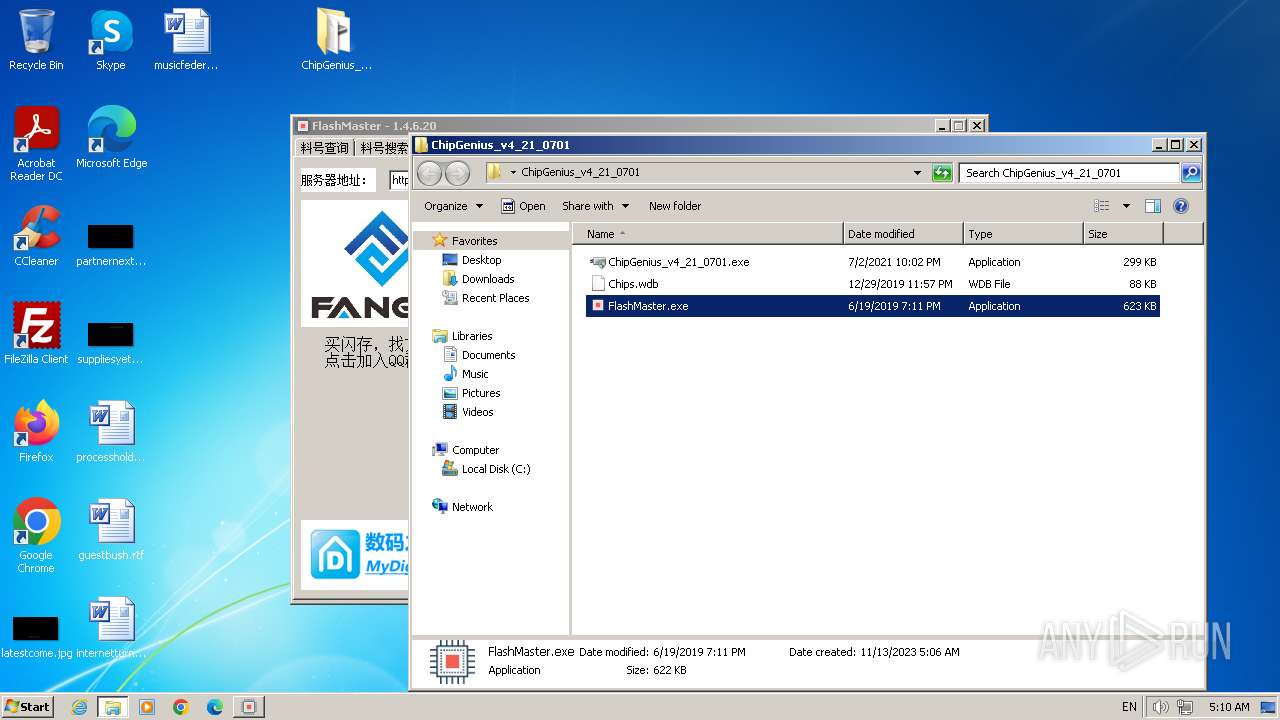Open Explorer help question mark

click(1180, 206)
